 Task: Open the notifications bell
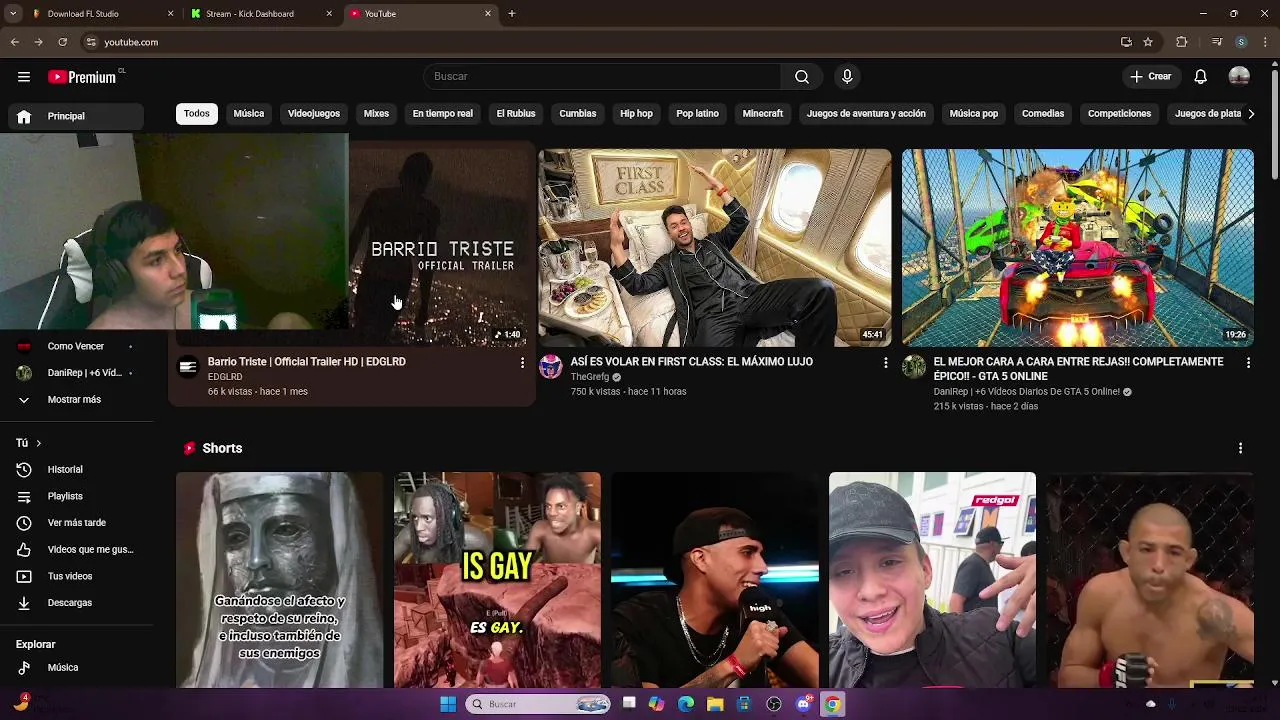(x=1201, y=77)
